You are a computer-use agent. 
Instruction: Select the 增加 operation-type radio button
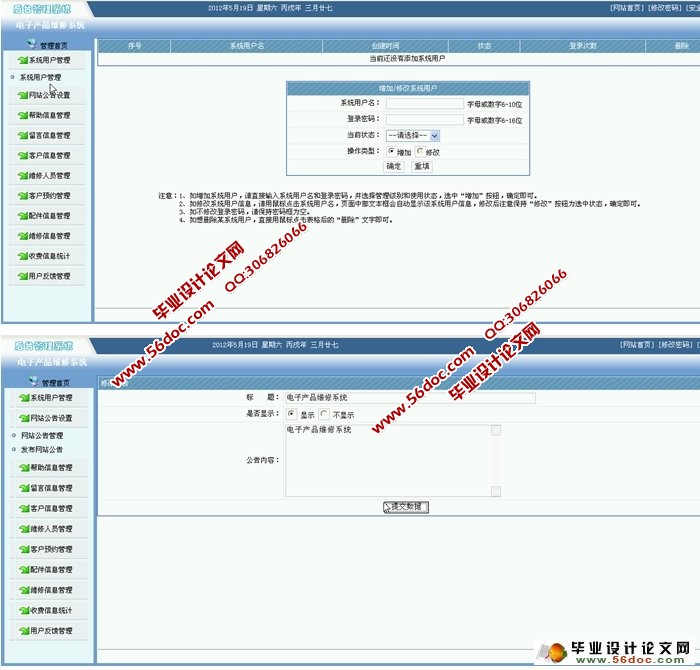point(391,151)
